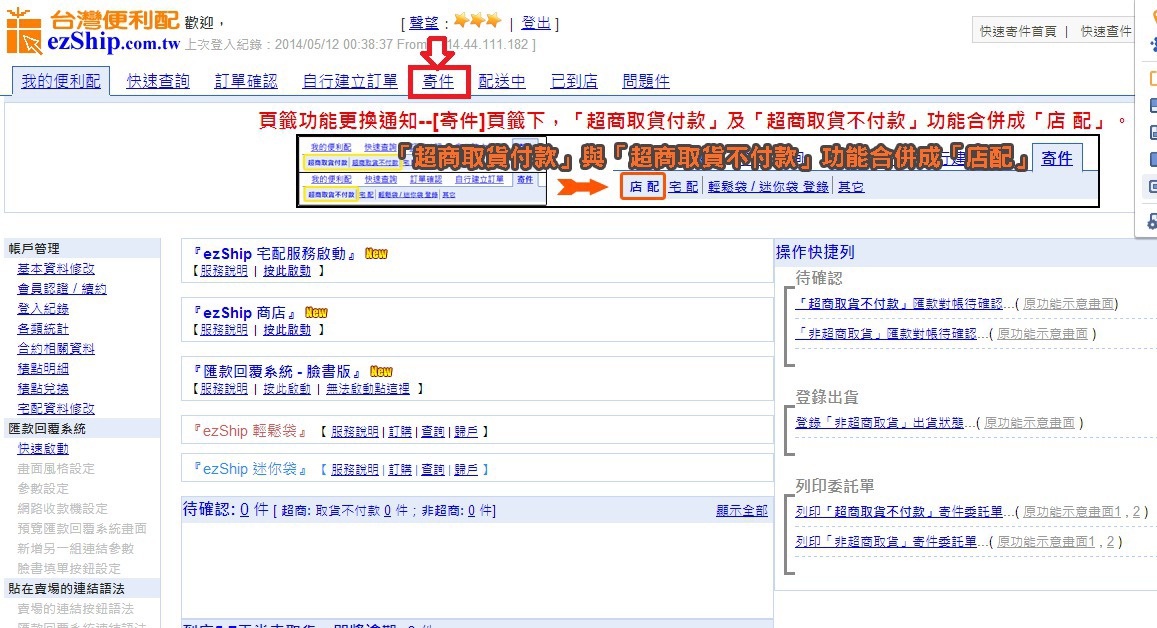Switch to the 我的便利配 tab
This screenshot has height=628, width=1157.
61,81
